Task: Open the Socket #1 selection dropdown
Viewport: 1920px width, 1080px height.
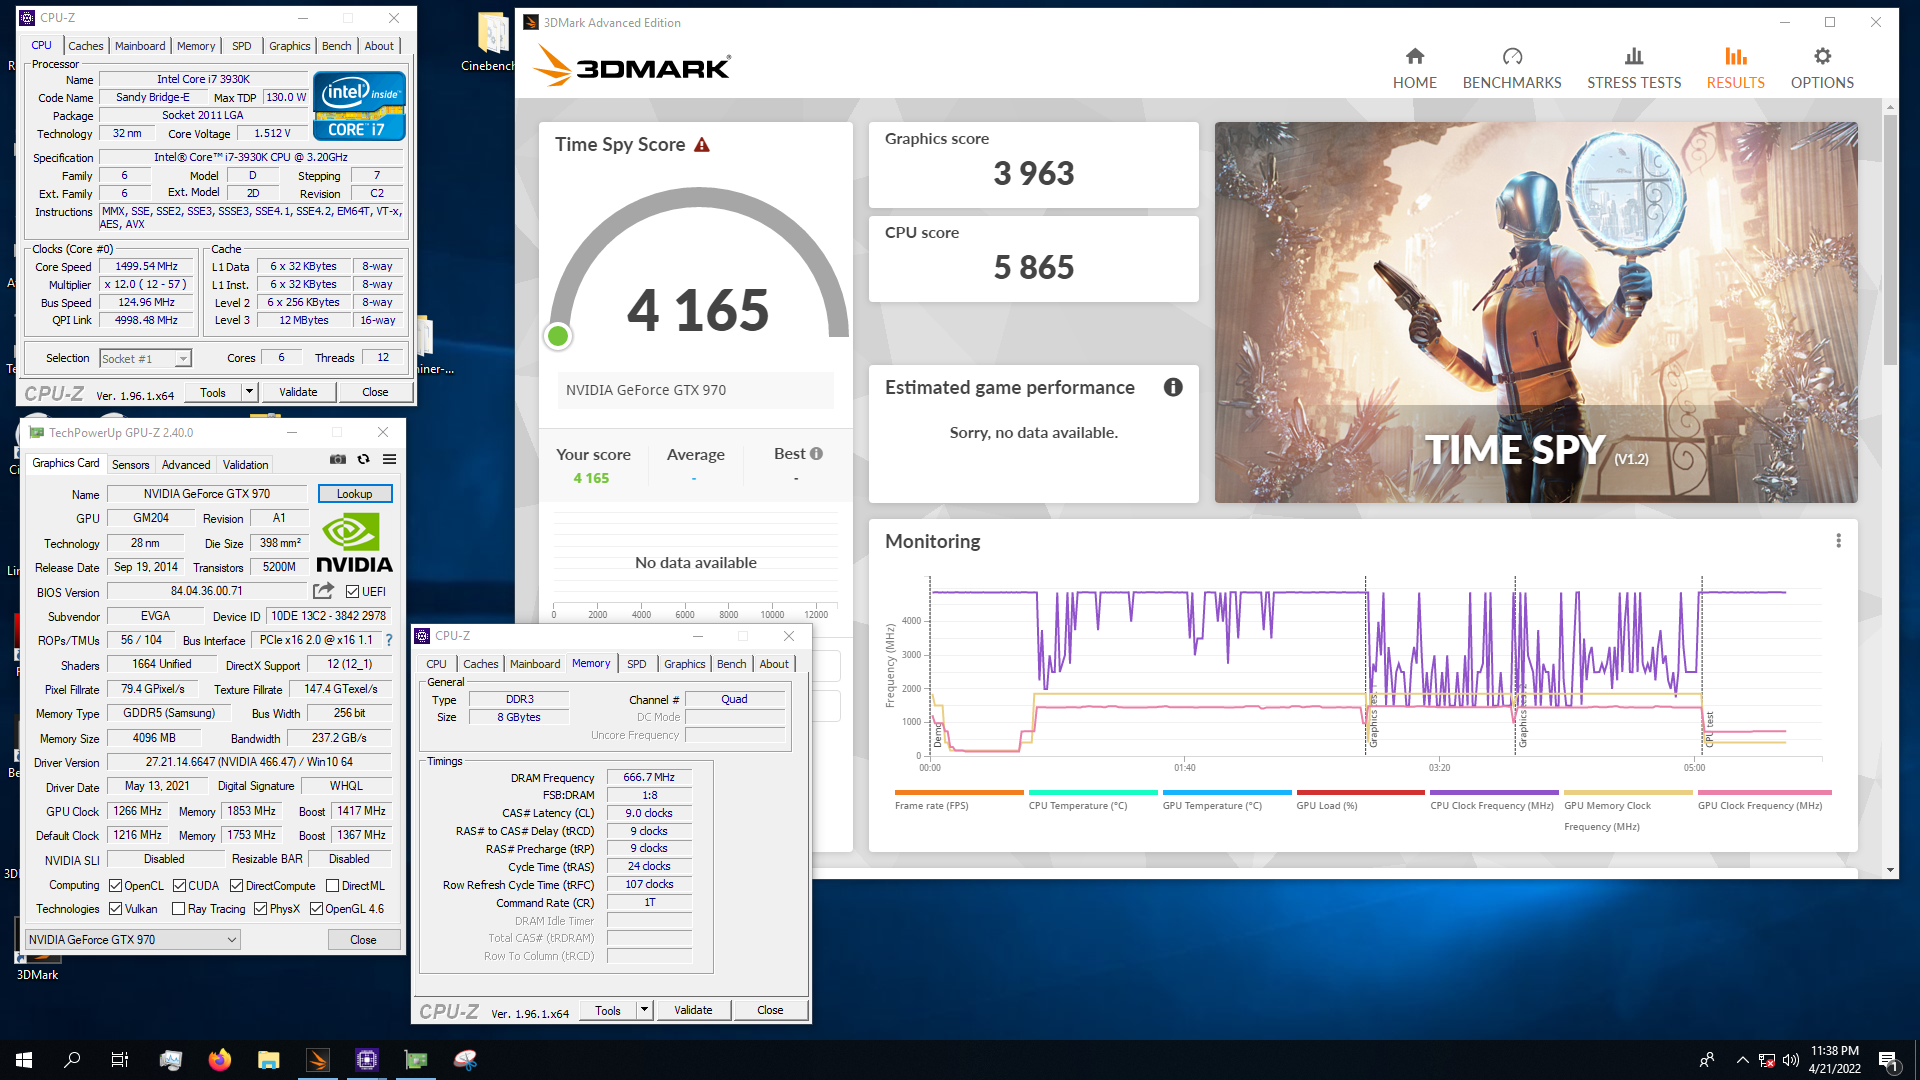Action: point(145,358)
